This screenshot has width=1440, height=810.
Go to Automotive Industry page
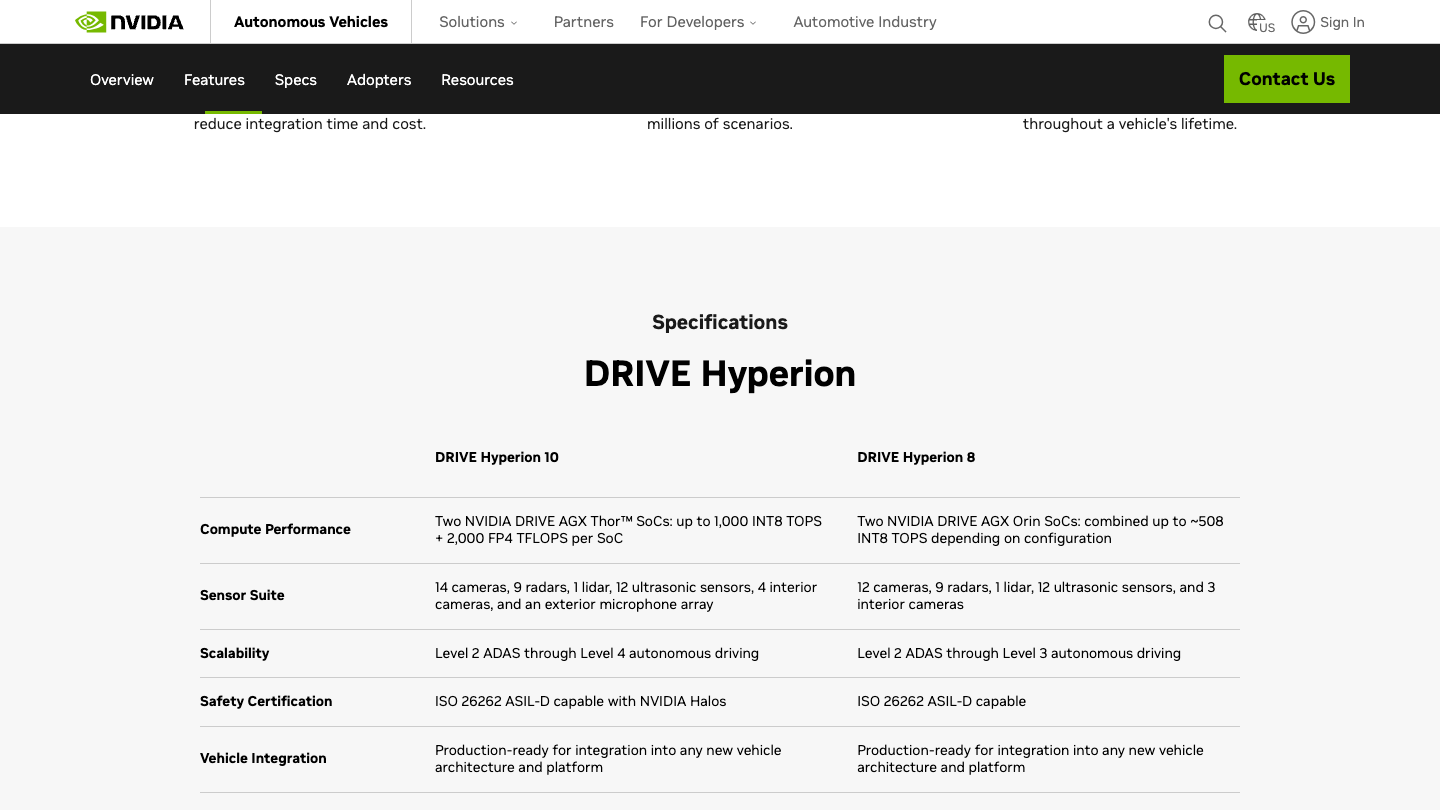(865, 22)
